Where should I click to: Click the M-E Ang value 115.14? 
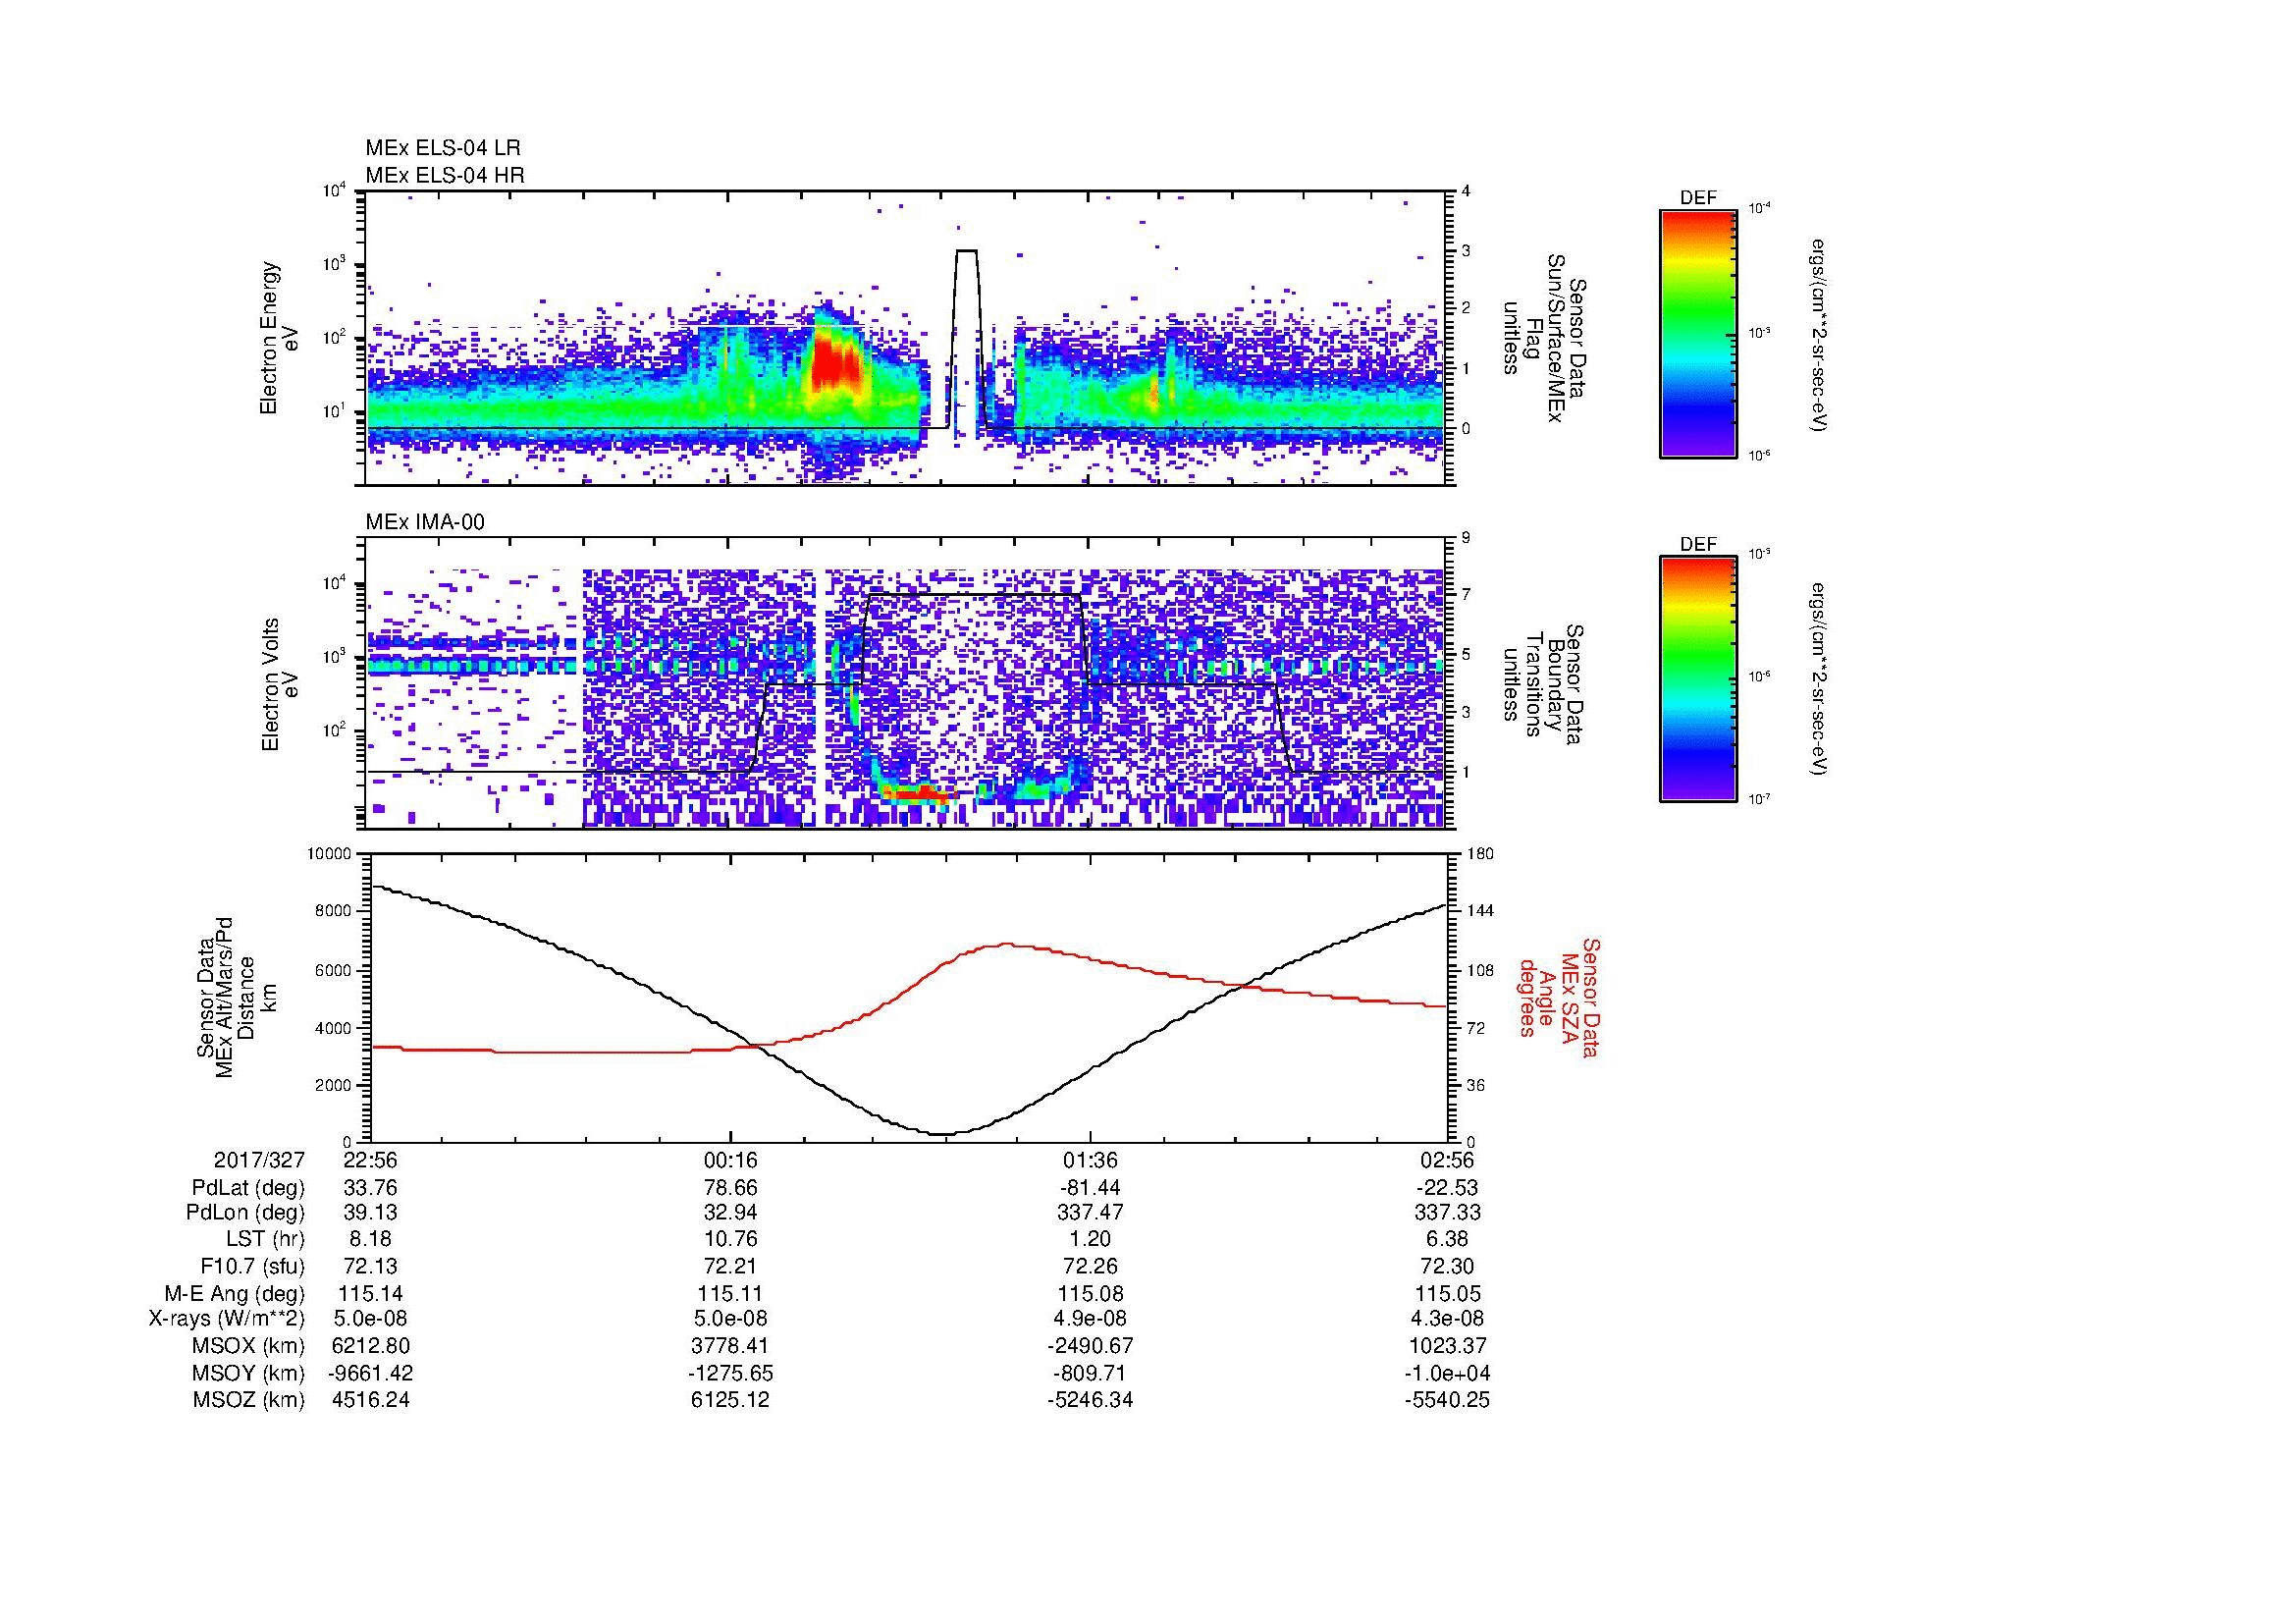click(x=371, y=1294)
